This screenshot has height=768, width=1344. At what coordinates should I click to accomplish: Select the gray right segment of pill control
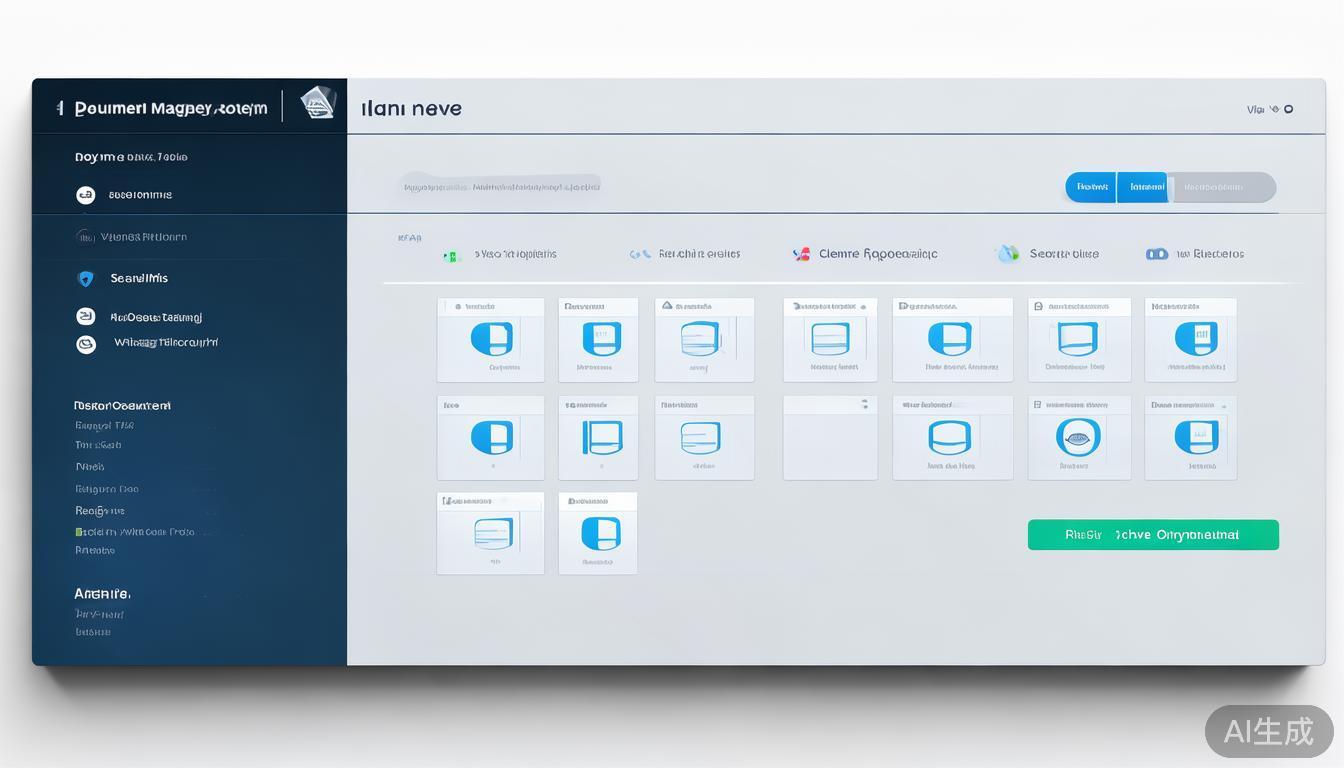[x=1222, y=187]
